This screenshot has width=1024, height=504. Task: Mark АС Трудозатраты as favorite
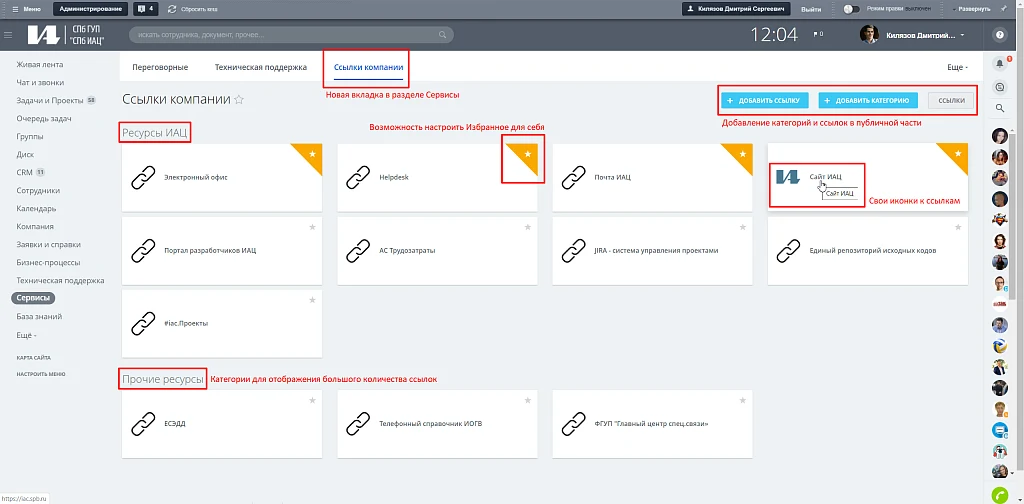(x=528, y=227)
